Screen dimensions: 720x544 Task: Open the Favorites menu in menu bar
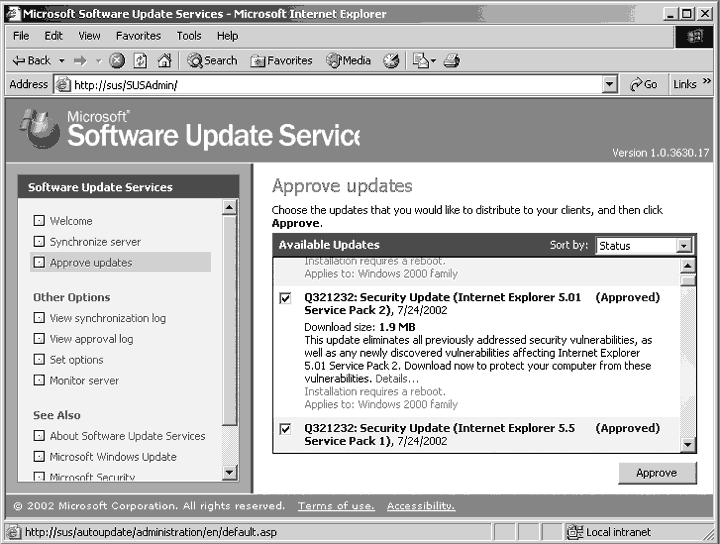coord(139,36)
